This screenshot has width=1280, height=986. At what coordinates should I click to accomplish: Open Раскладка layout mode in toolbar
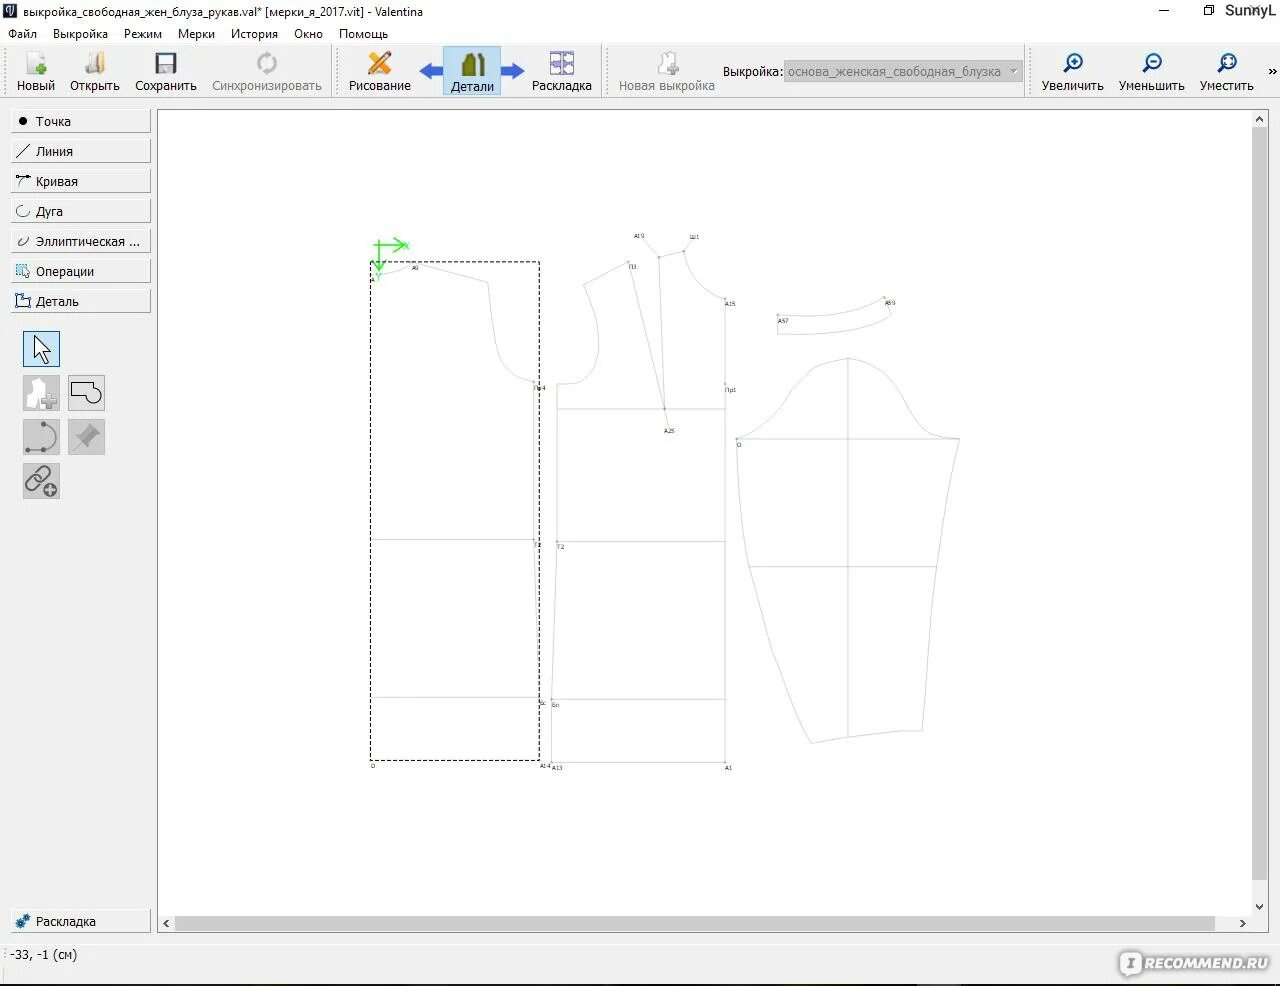point(562,71)
